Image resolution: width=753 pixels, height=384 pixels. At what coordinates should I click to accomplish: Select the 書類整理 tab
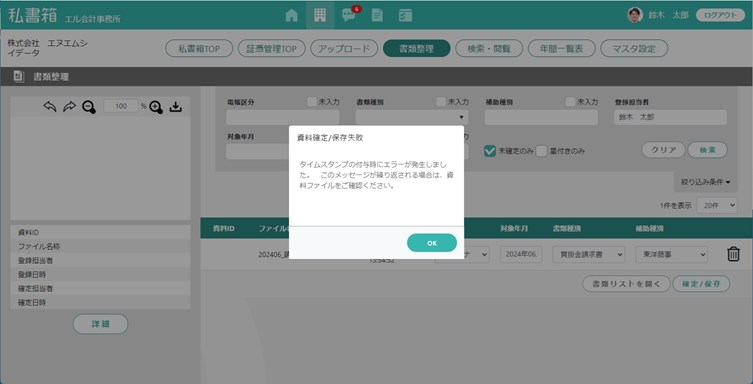(x=416, y=48)
